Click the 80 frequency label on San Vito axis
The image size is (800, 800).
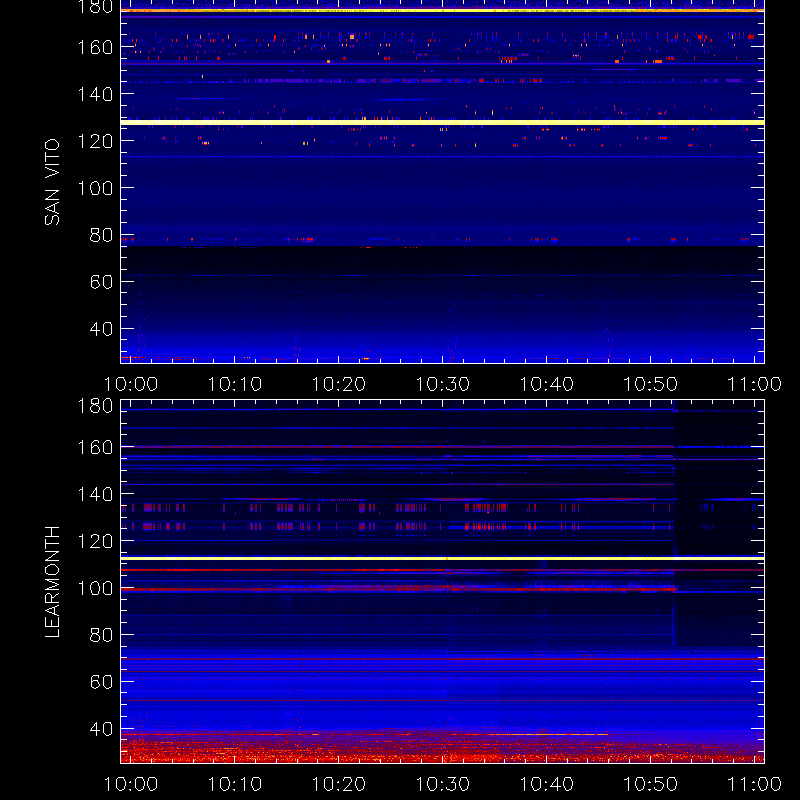[x=101, y=235]
